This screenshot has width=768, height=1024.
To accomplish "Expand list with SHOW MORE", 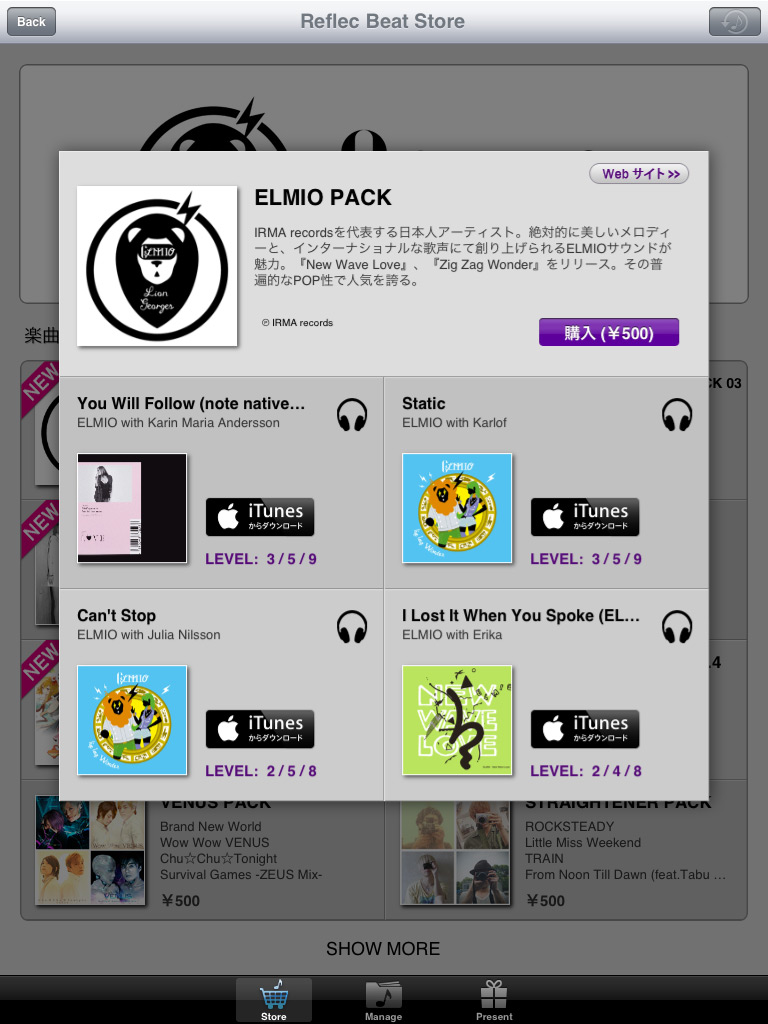I will coord(383,948).
